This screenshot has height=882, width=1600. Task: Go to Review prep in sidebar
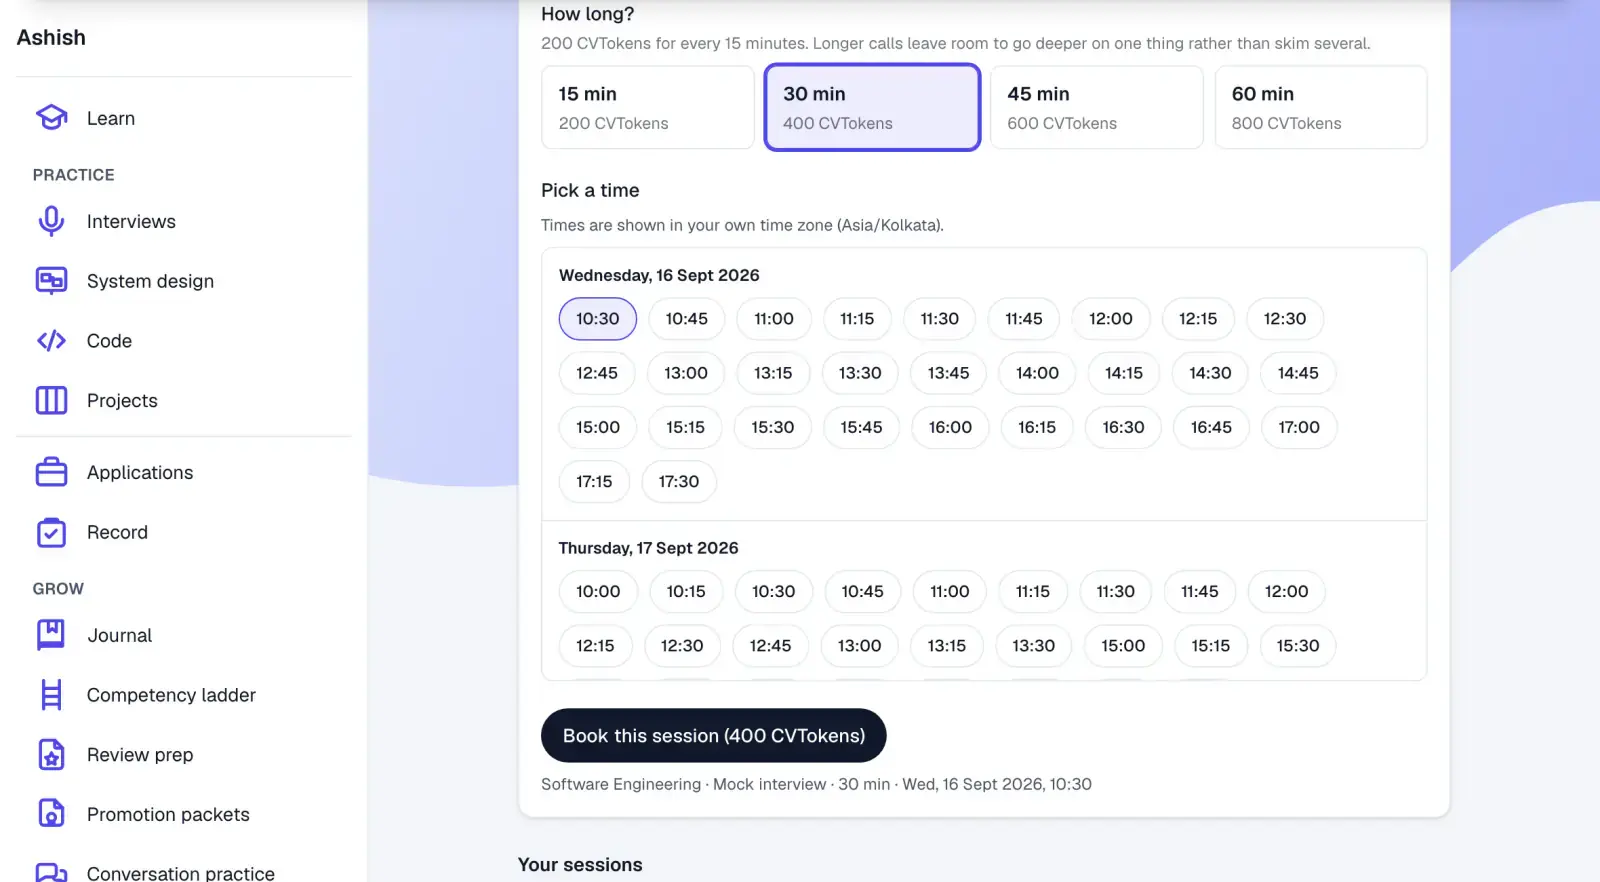coord(140,755)
